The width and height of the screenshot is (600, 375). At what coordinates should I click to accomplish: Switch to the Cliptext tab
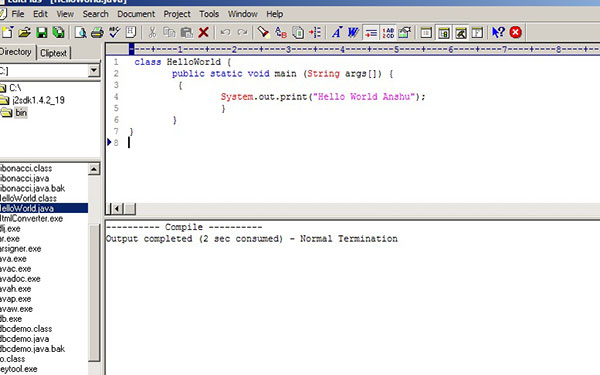click(54, 53)
